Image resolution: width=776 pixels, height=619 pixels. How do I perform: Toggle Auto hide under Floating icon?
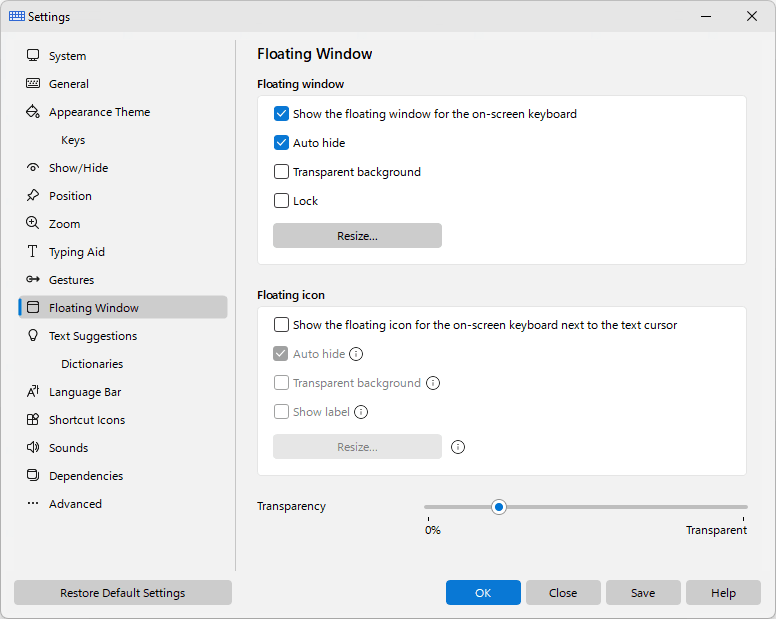coord(281,354)
